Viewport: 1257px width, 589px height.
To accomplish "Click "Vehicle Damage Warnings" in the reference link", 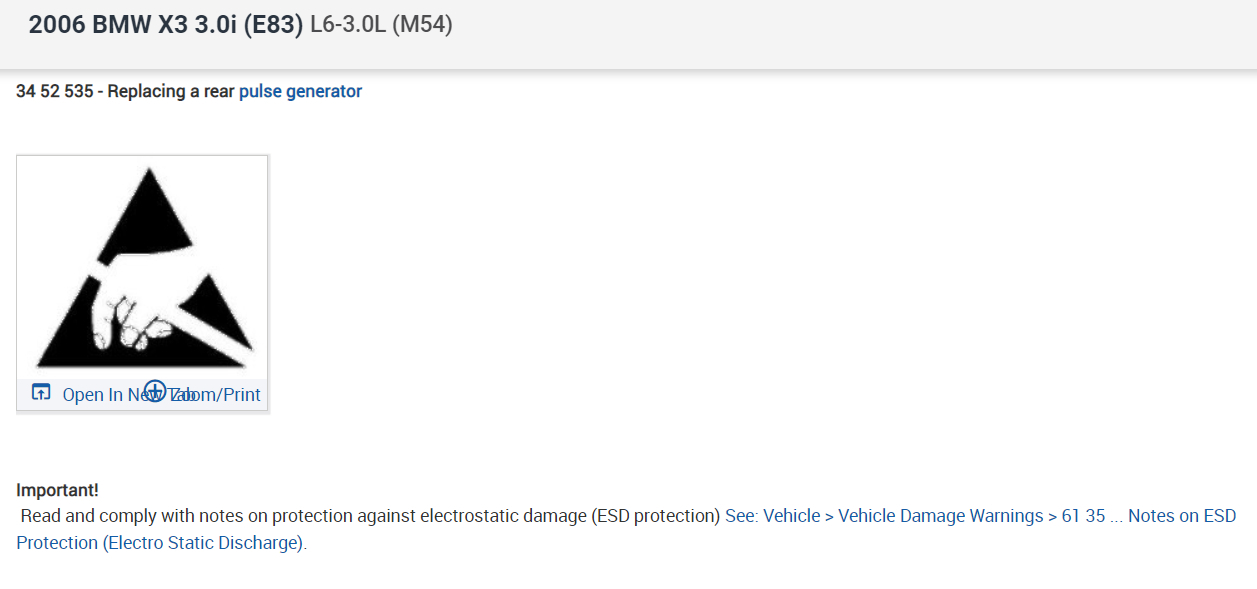I will 940,516.
